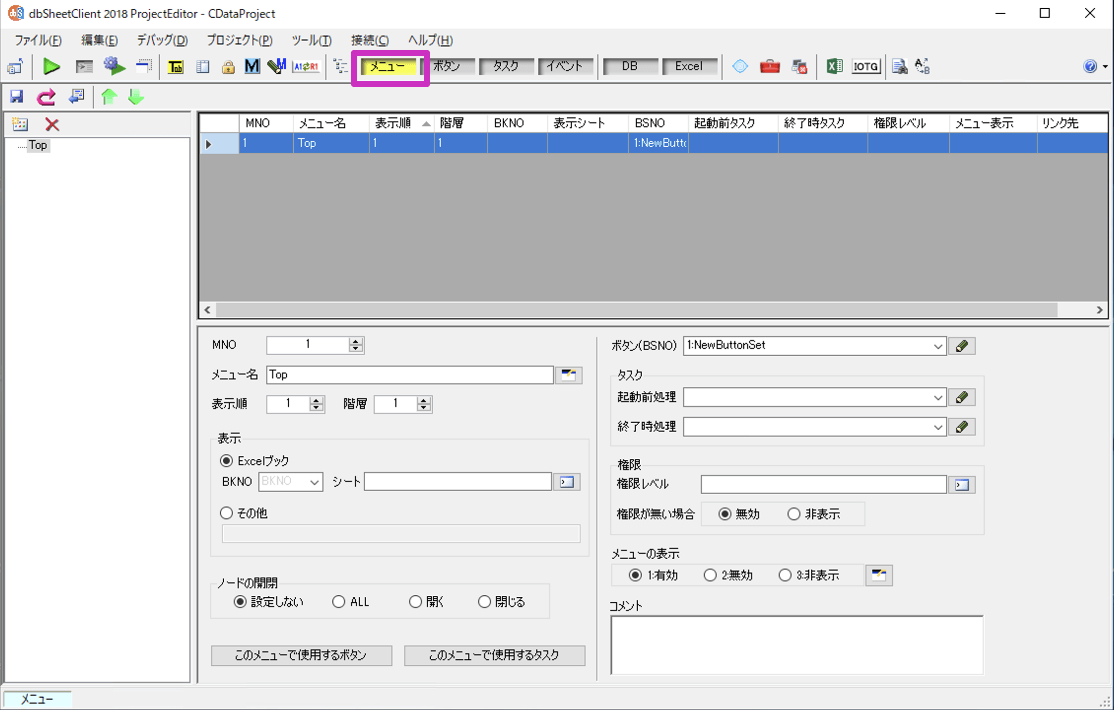This screenshot has height=710, width=1114.
Task: Click the Excel spreadsheet icon
Action: (835, 67)
